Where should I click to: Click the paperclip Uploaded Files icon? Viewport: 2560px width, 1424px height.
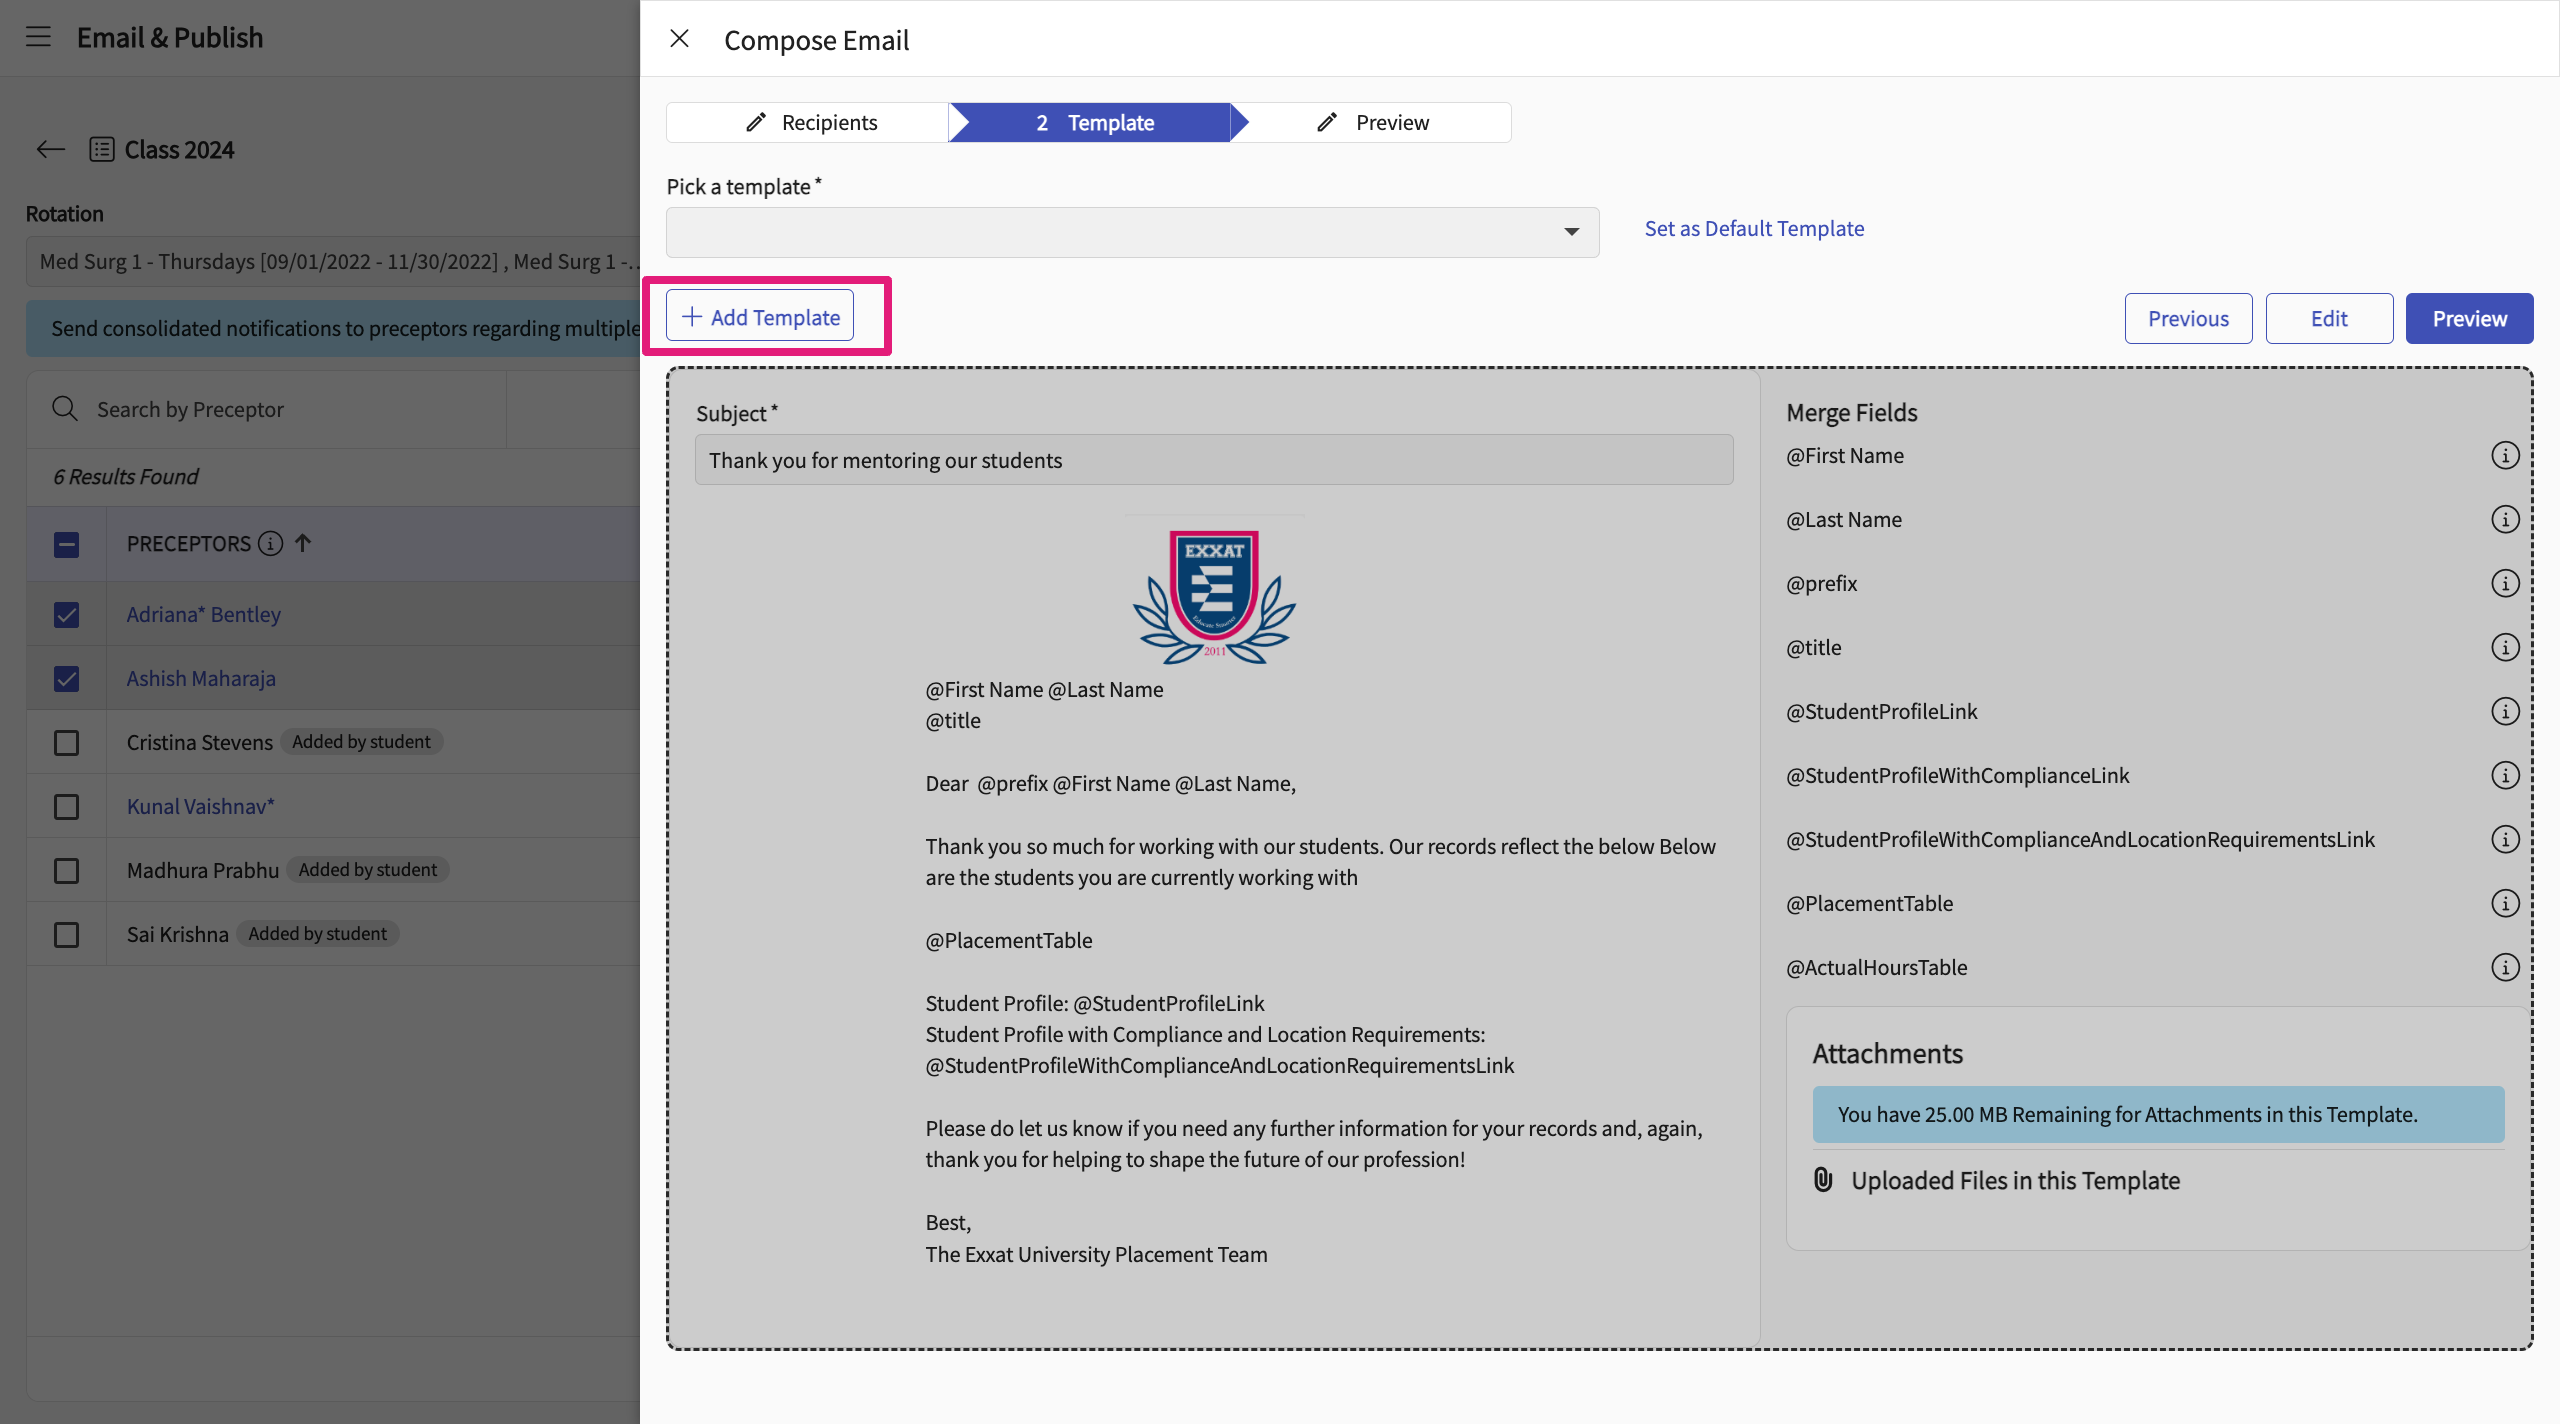pyautogui.click(x=1823, y=1180)
